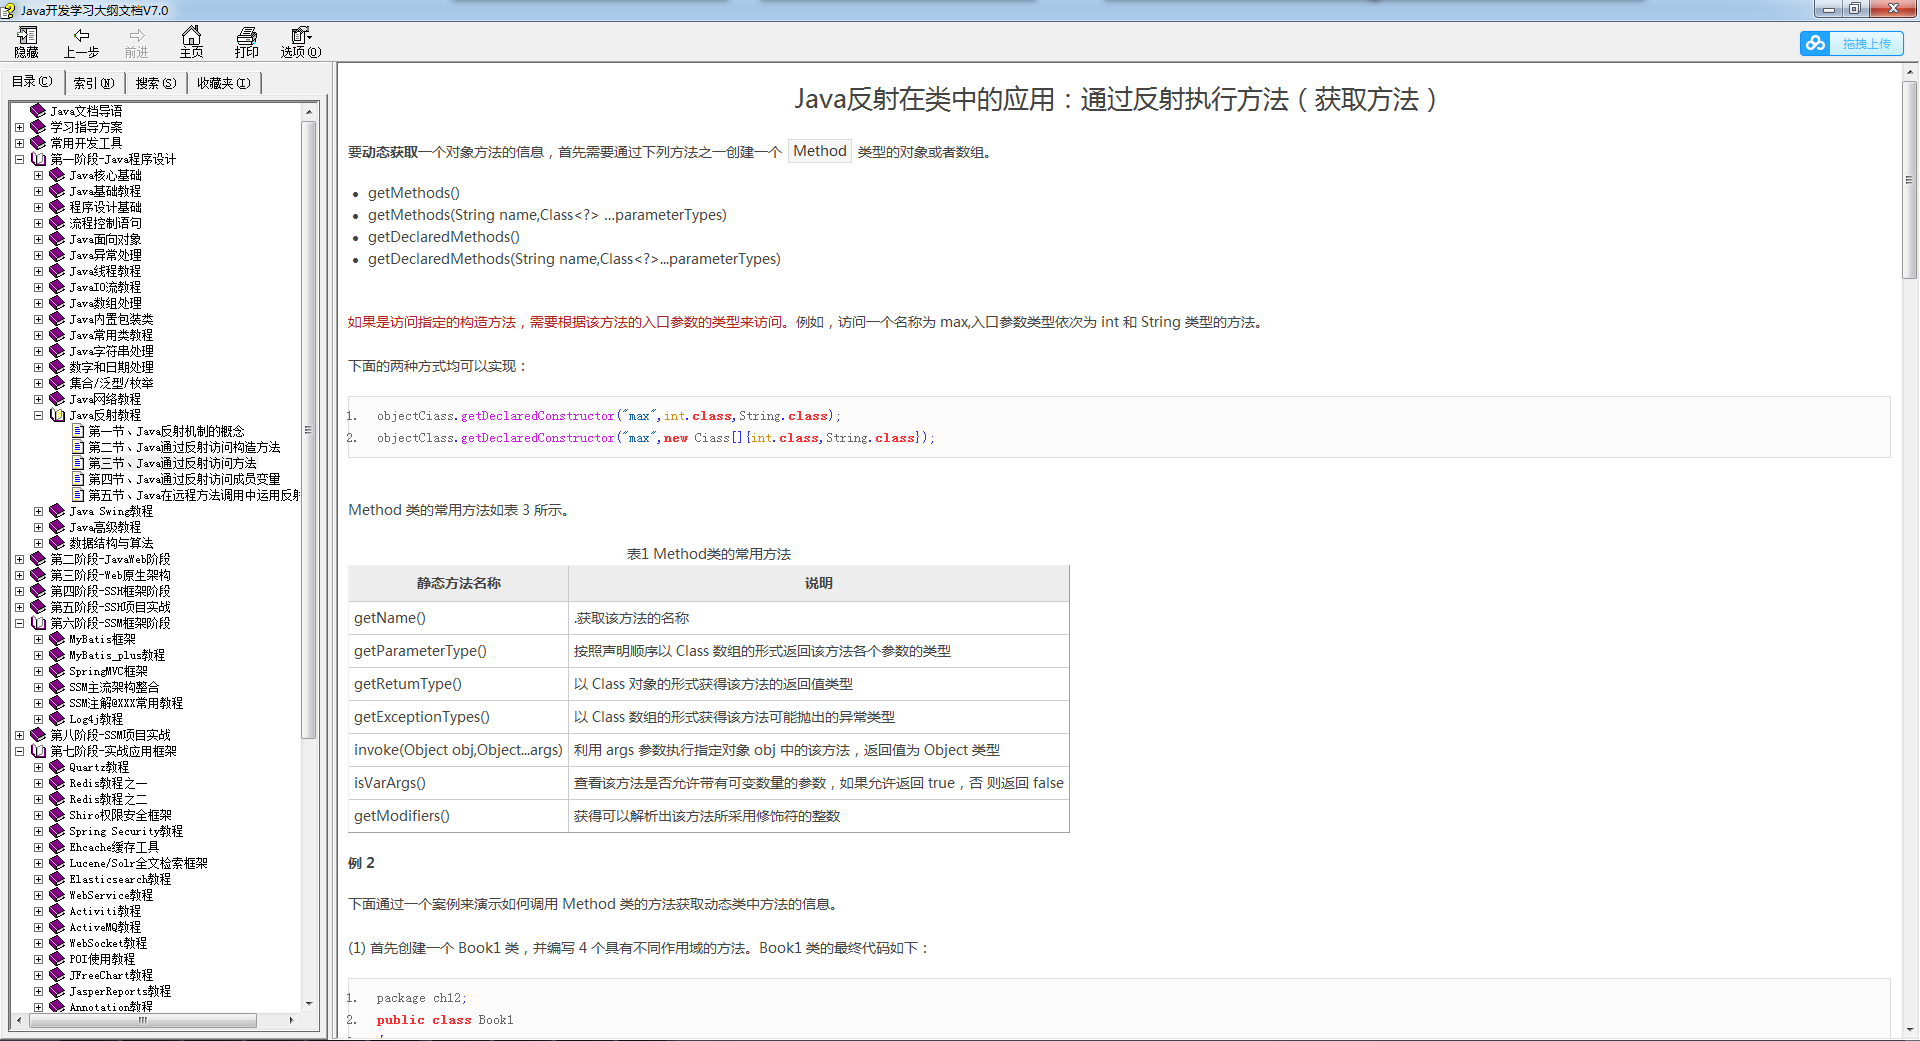This screenshot has height=1041, width=1920.
Task: Click the WebSocket教程 book icon
Action: pos(57,943)
